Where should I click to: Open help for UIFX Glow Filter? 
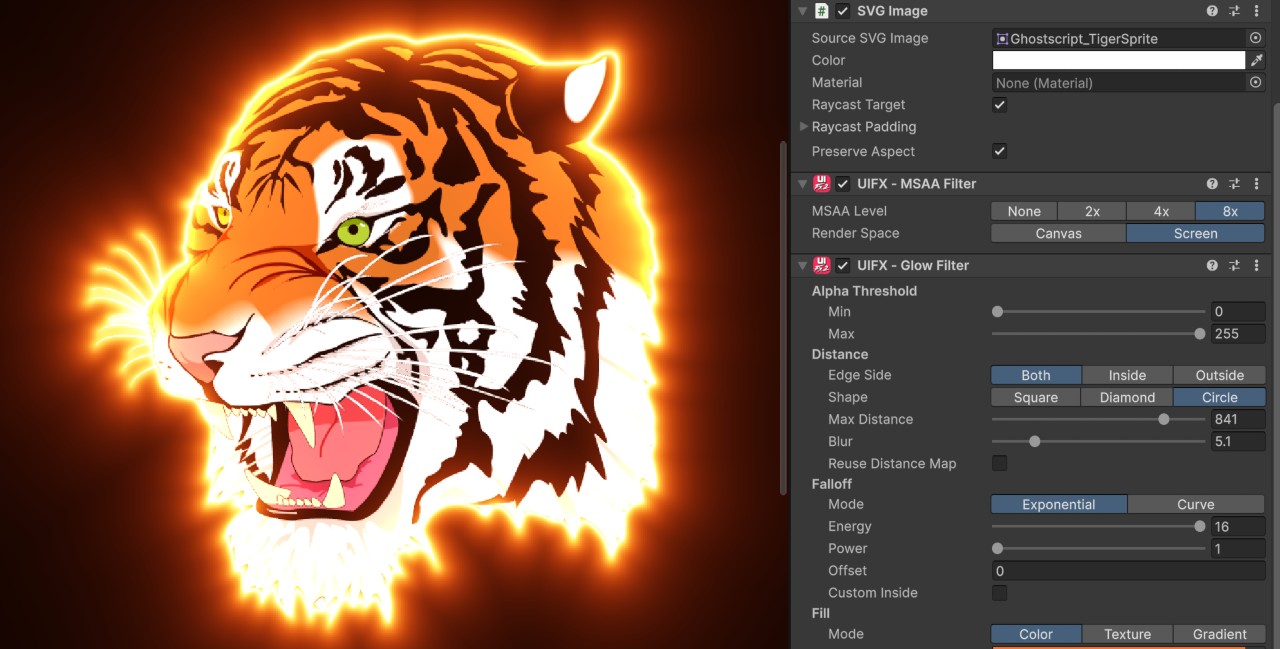coord(1212,266)
